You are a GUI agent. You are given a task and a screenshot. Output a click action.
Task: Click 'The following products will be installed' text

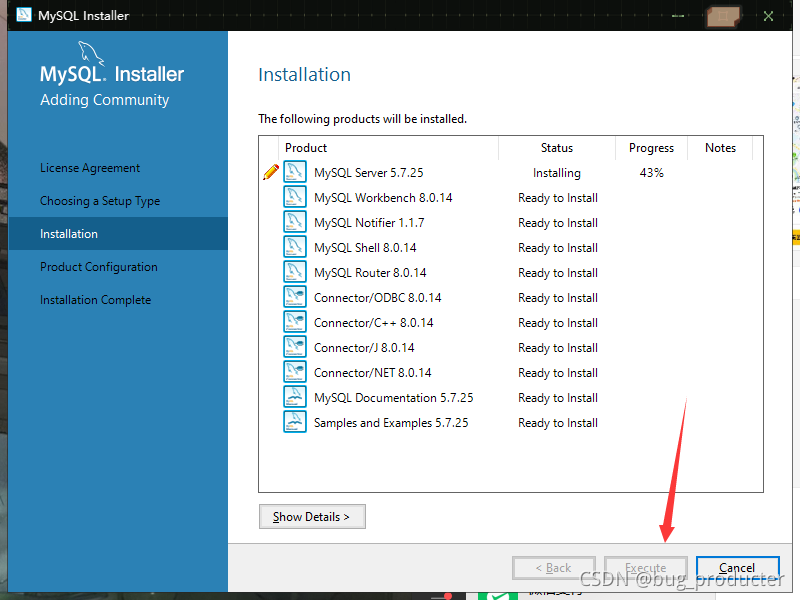point(362,119)
